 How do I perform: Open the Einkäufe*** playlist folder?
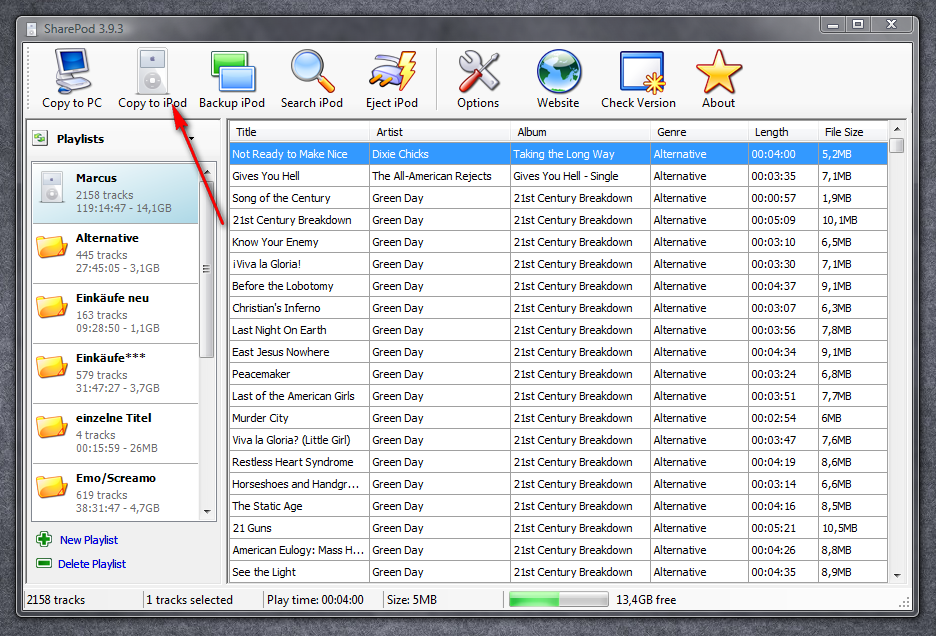(x=115, y=373)
